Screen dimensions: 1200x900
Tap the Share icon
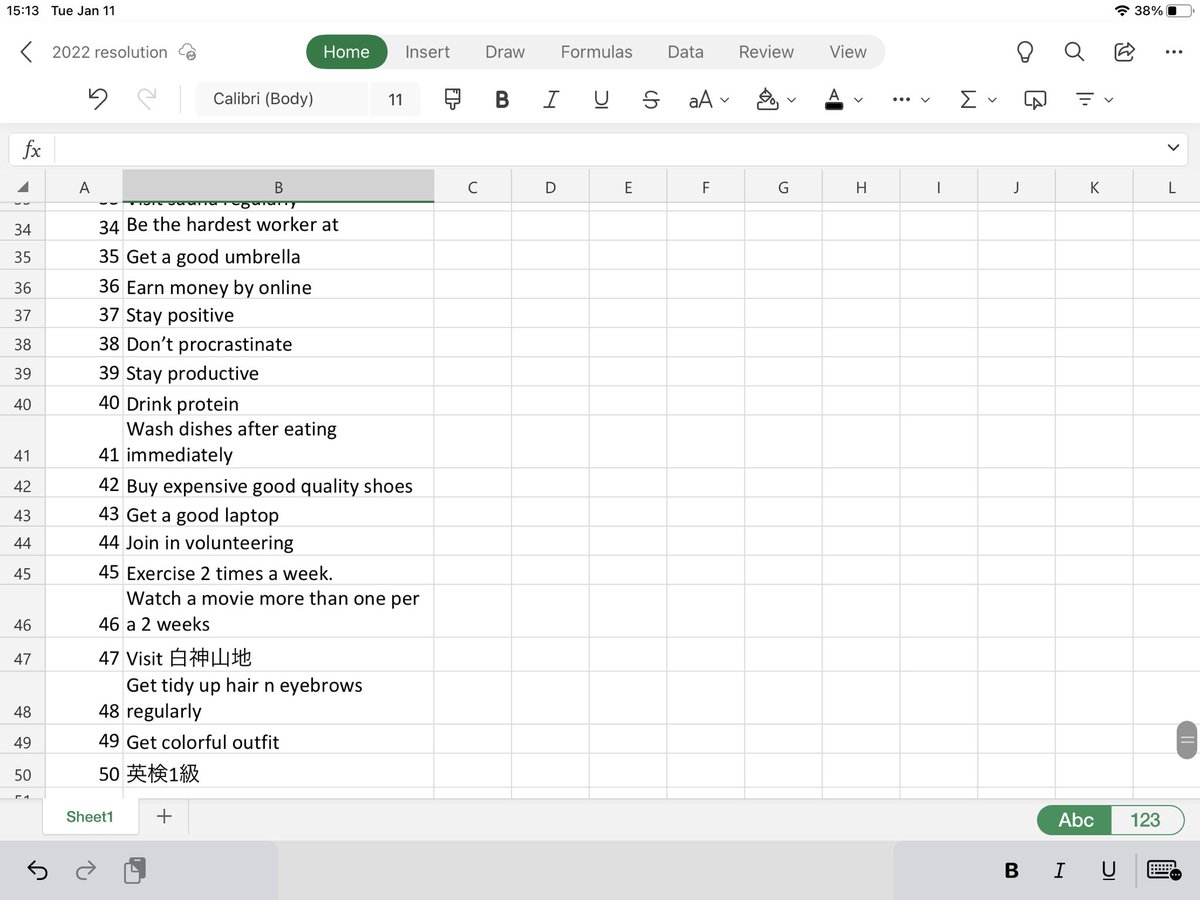pyautogui.click(x=1124, y=52)
